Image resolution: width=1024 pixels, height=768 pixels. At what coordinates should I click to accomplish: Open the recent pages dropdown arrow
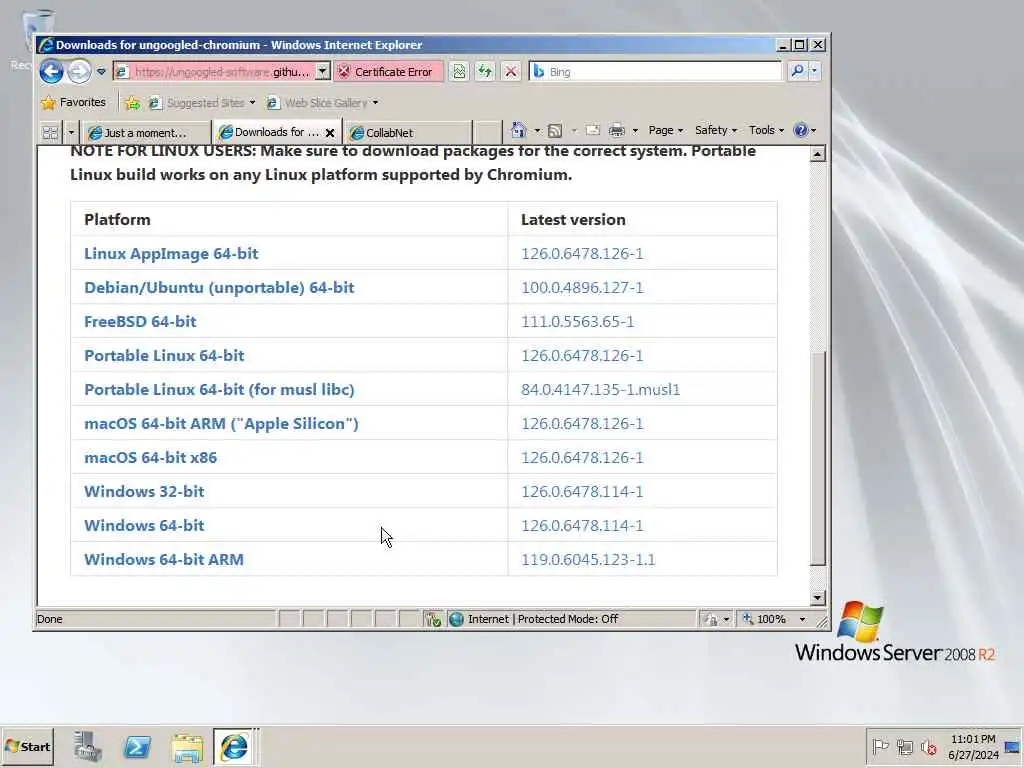click(101, 72)
